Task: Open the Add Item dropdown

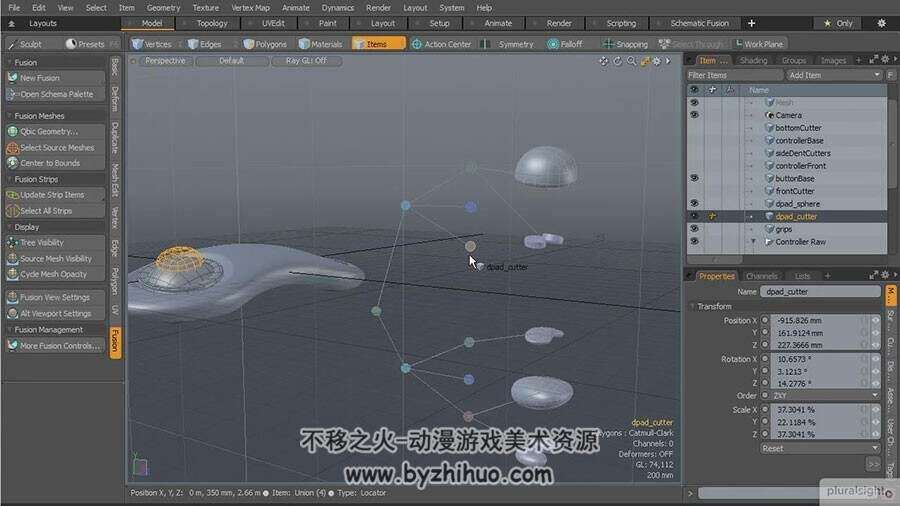Action: [834, 75]
